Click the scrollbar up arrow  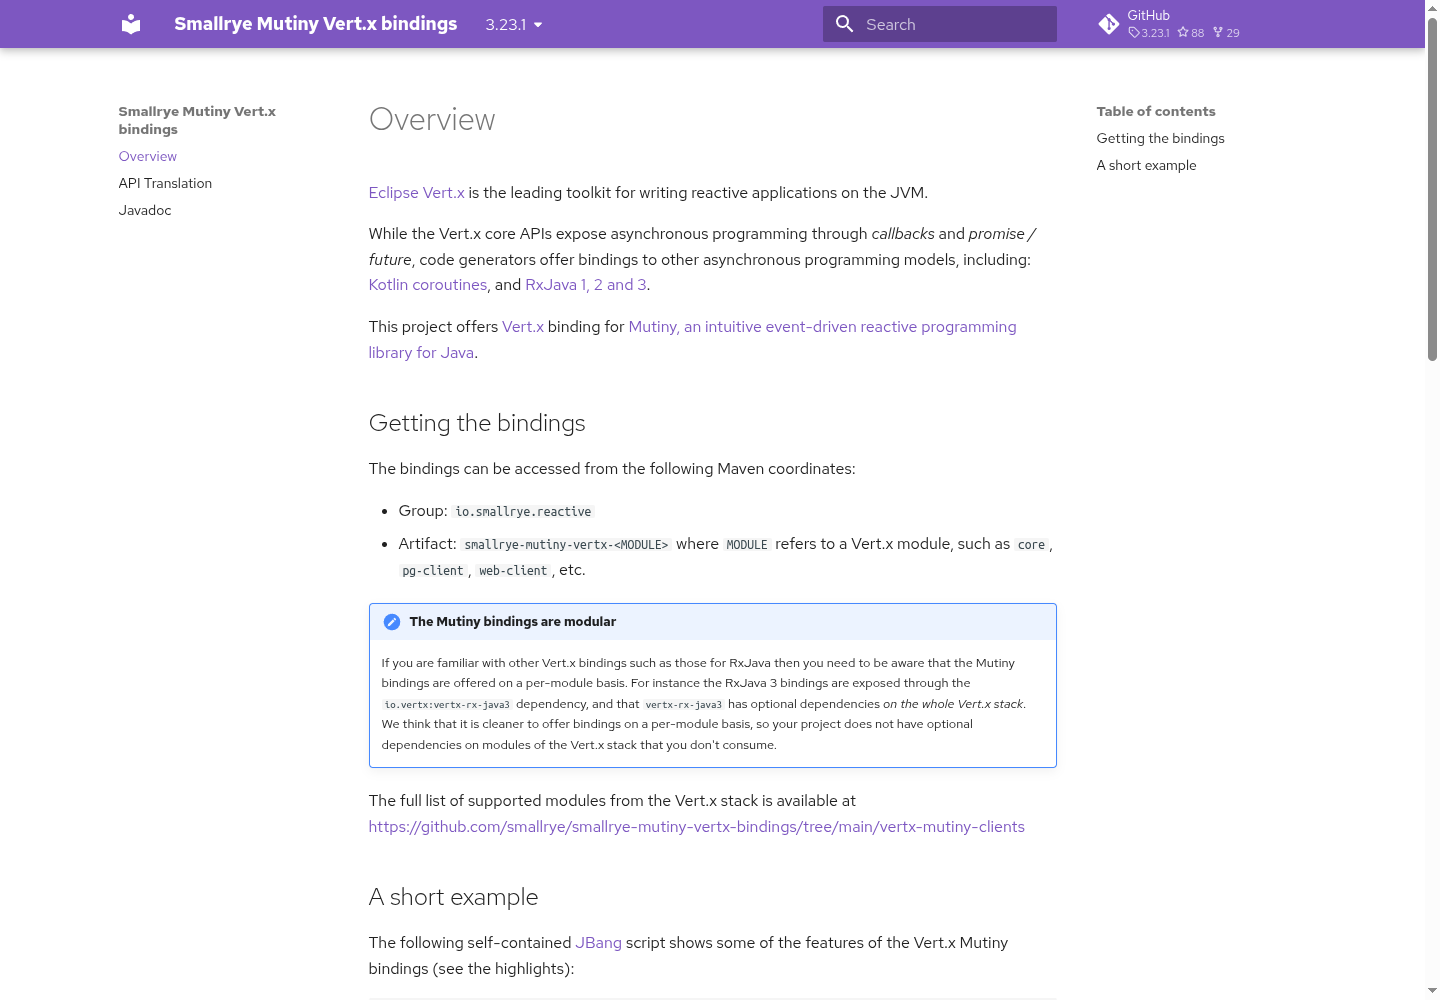[x=1432, y=7]
